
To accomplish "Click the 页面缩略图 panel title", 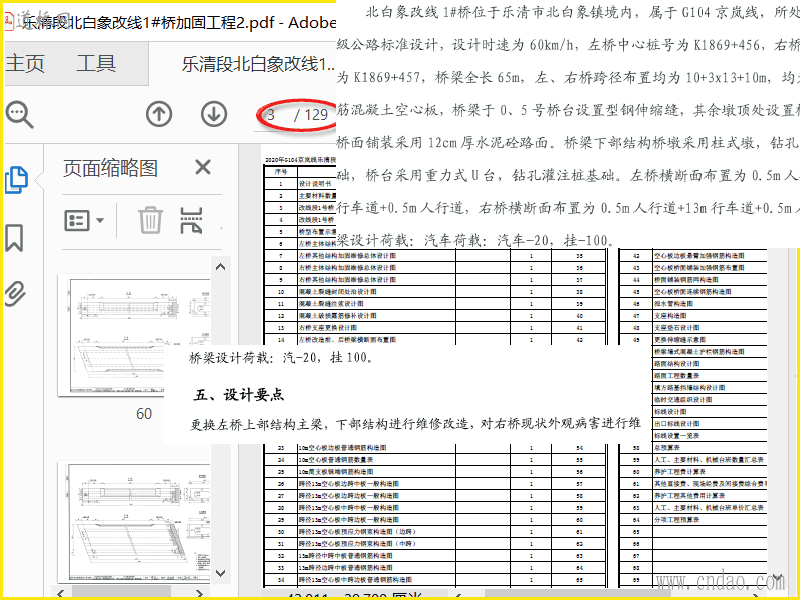I will pyautogui.click(x=110, y=168).
